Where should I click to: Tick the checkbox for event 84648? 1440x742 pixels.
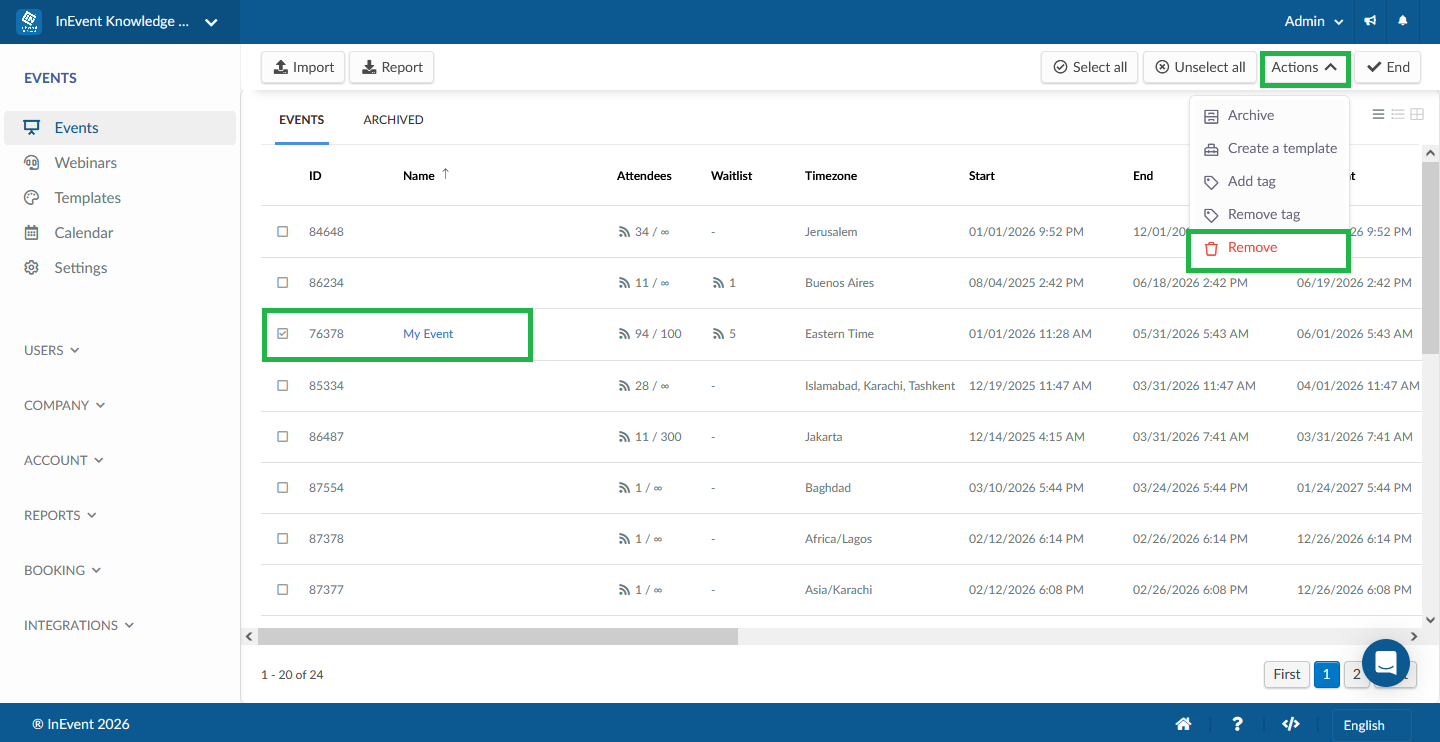coord(282,231)
